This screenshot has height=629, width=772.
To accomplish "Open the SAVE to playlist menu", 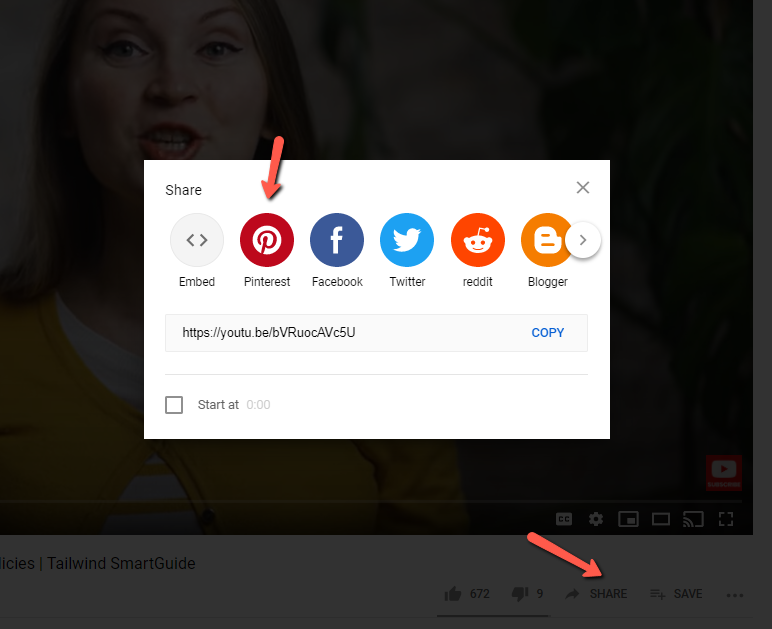I will point(676,594).
